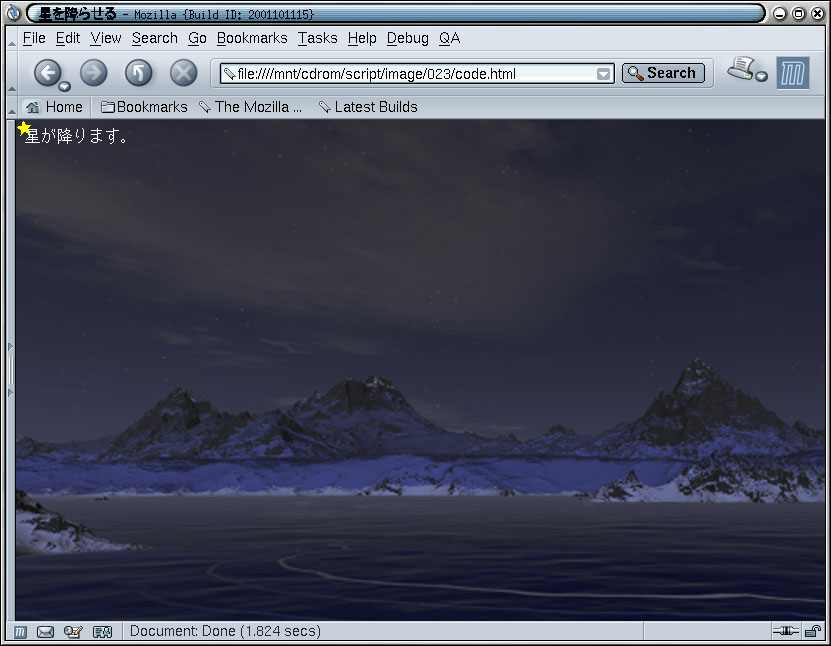The image size is (831, 646).
Task: Open the Edit menu
Action: click(x=68, y=38)
